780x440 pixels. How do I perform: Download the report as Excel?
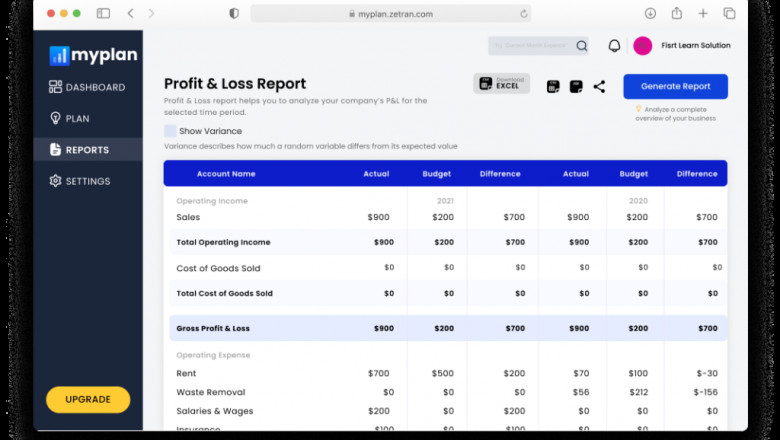pos(501,84)
